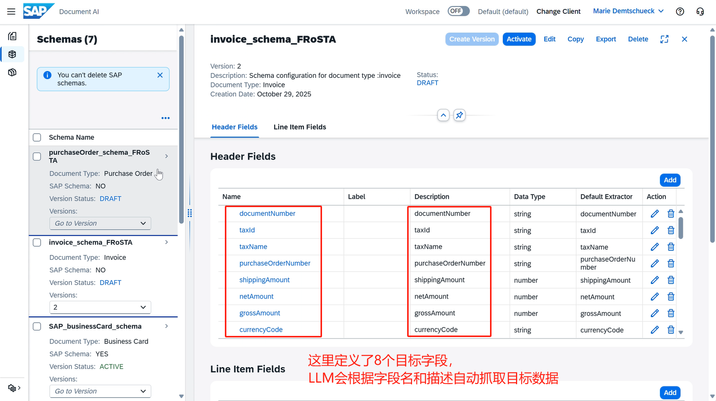
Task: Click the Edit schema button
Action: click(549, 39)
